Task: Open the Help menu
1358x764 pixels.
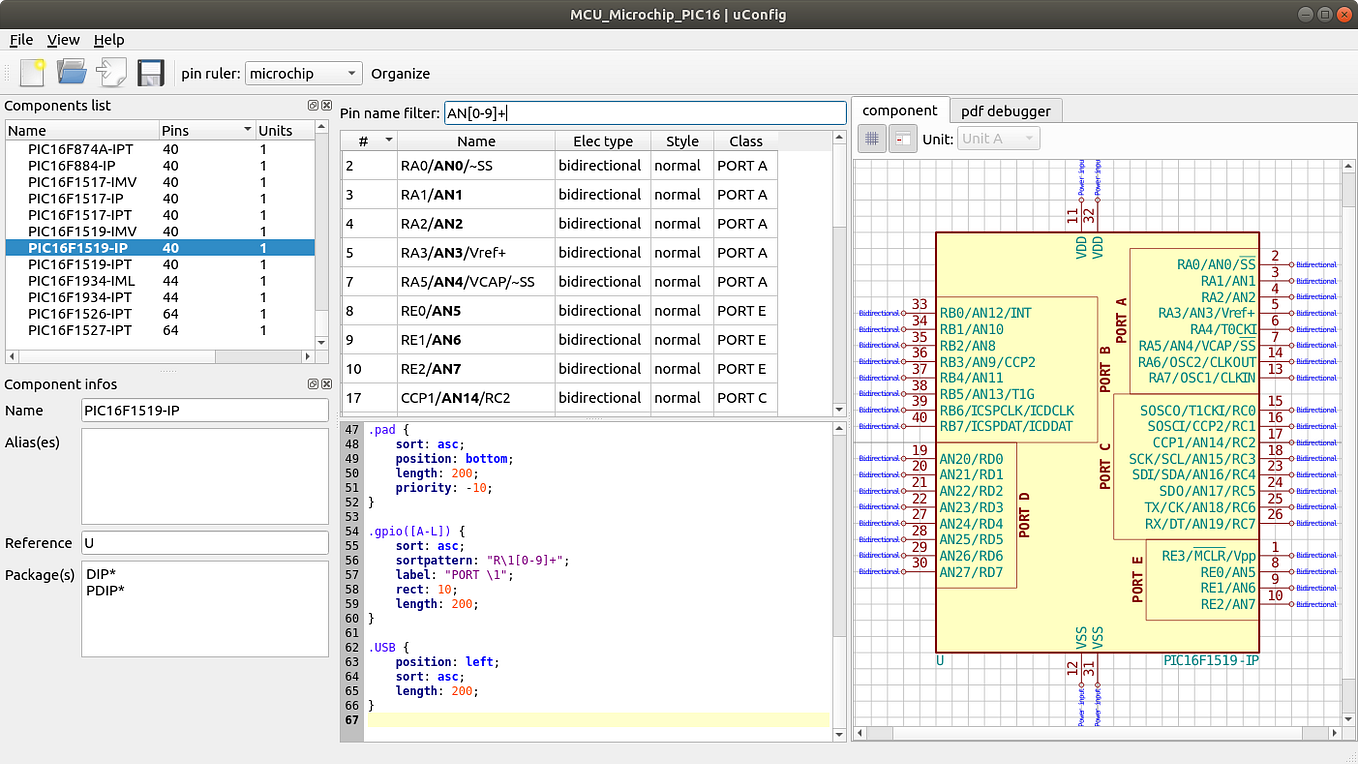Action: coord(109,40)
